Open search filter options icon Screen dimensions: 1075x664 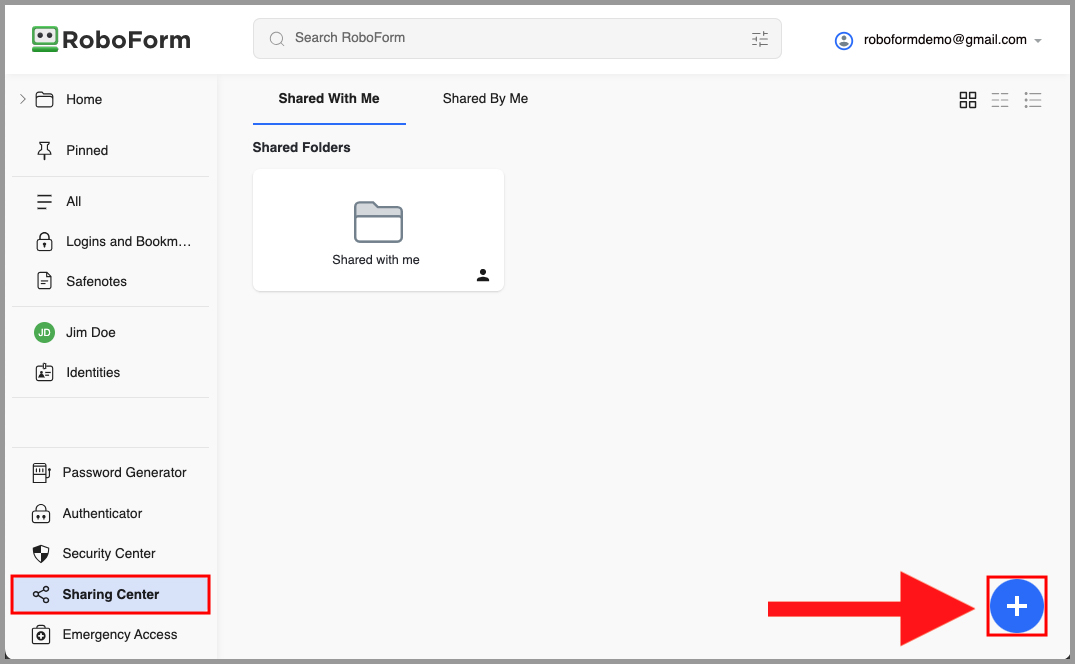click(x=760, y=39)
